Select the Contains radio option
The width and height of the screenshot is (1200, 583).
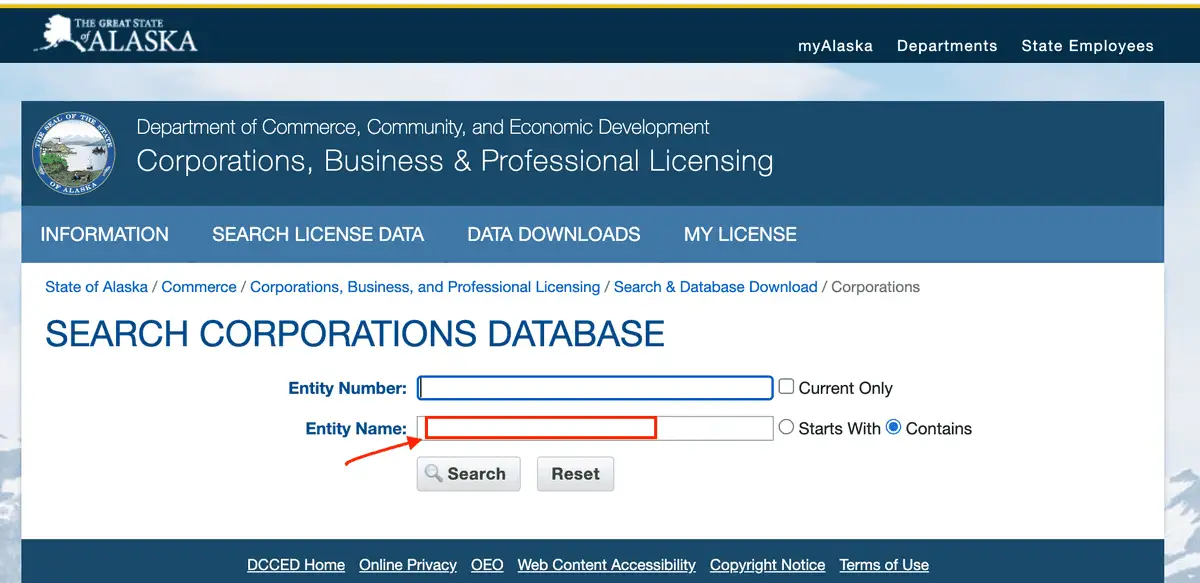tap(894, 427)
